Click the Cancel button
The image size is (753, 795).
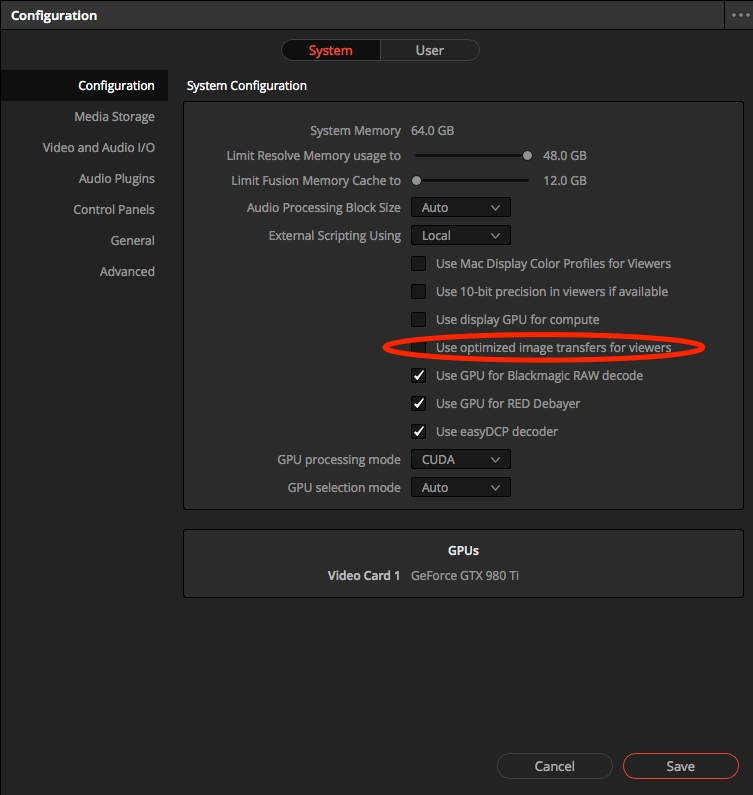(x=555, y=766)
